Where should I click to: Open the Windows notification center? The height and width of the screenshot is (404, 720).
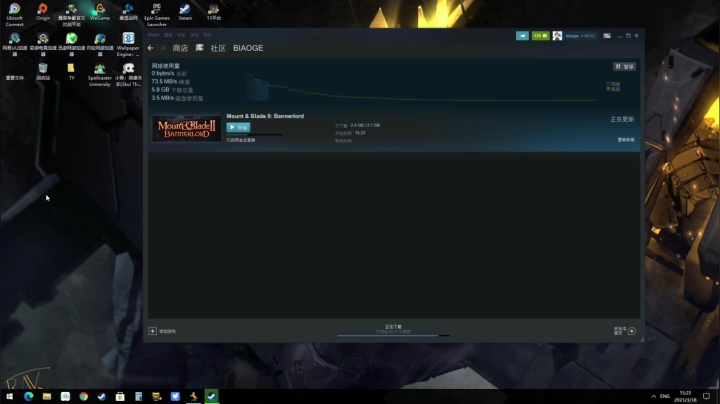pos(707,396)
